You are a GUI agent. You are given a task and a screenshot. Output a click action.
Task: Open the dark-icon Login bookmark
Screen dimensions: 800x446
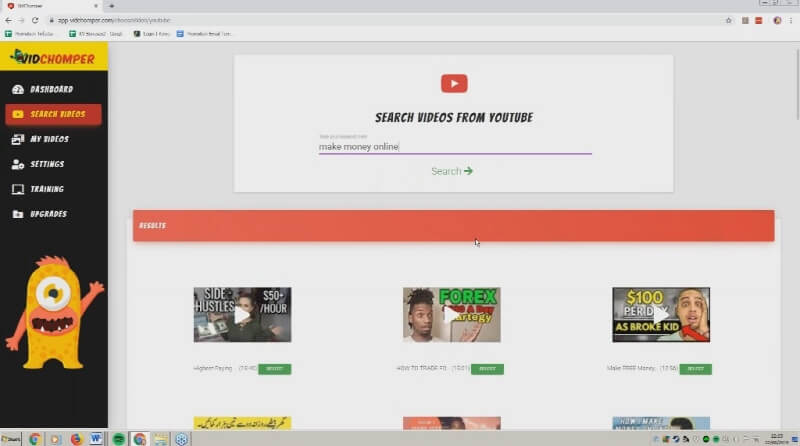(152, 34)
